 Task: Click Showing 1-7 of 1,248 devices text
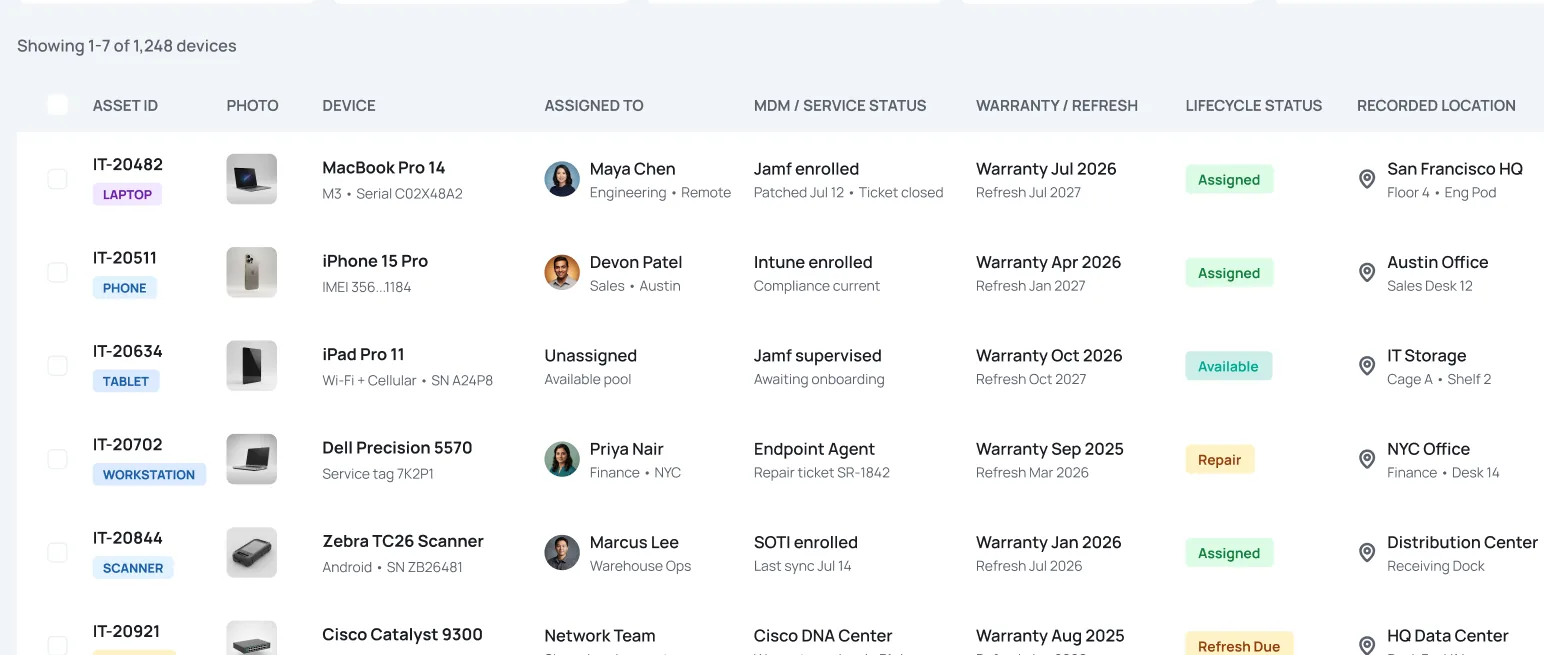point(127,45)
